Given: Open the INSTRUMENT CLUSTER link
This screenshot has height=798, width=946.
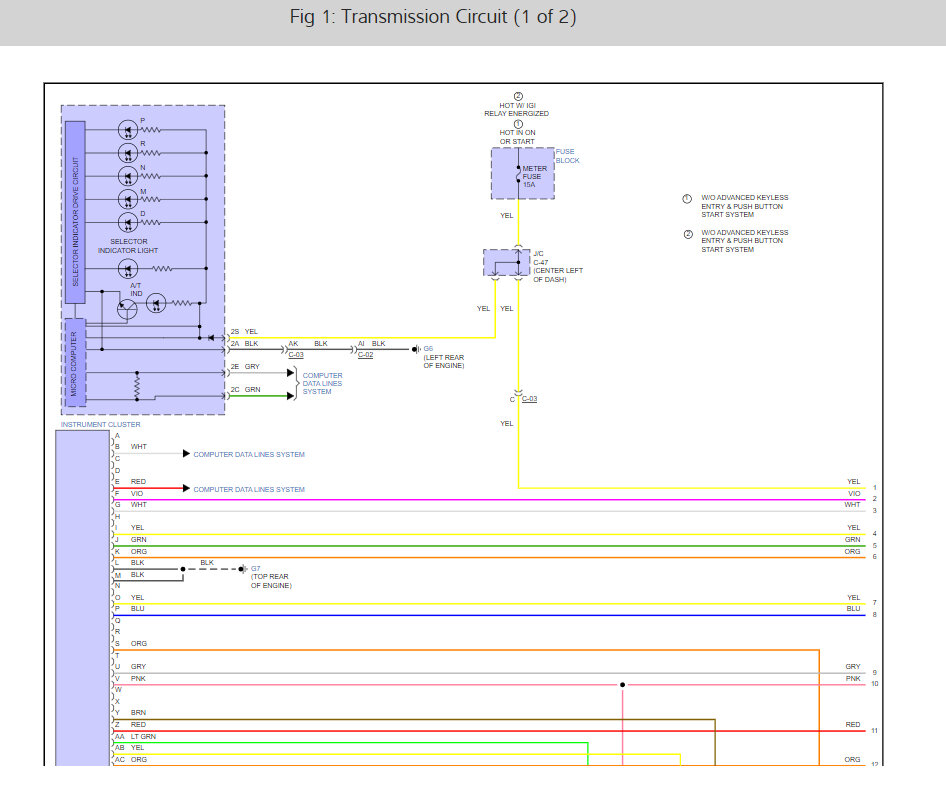Looking at the screenshot, I should point(100,425).
